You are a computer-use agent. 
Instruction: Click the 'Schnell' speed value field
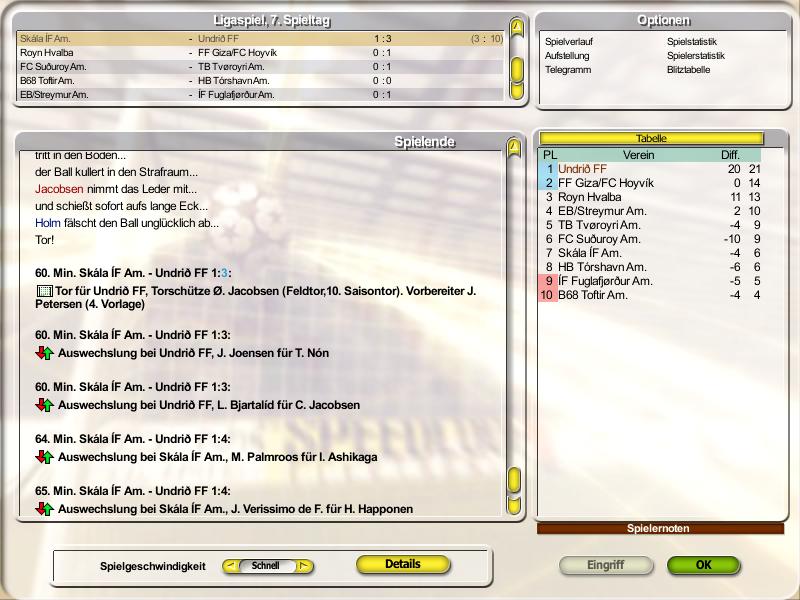click(x=266, y=566)
